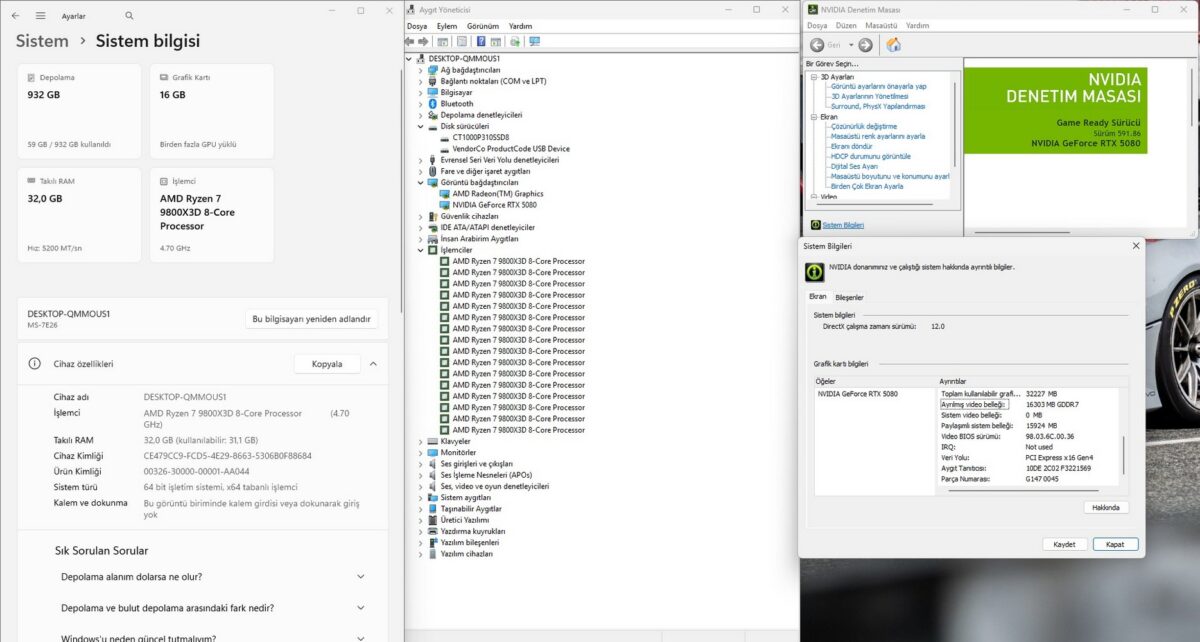Screen dimensions: 1200x642
Task: Collapse the İşlemciler node
Action: click(x=421, y=250)
